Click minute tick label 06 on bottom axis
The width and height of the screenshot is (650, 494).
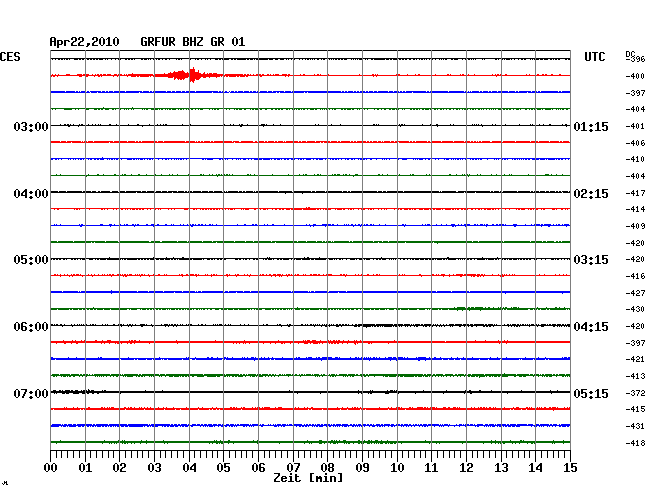point(258,468)
